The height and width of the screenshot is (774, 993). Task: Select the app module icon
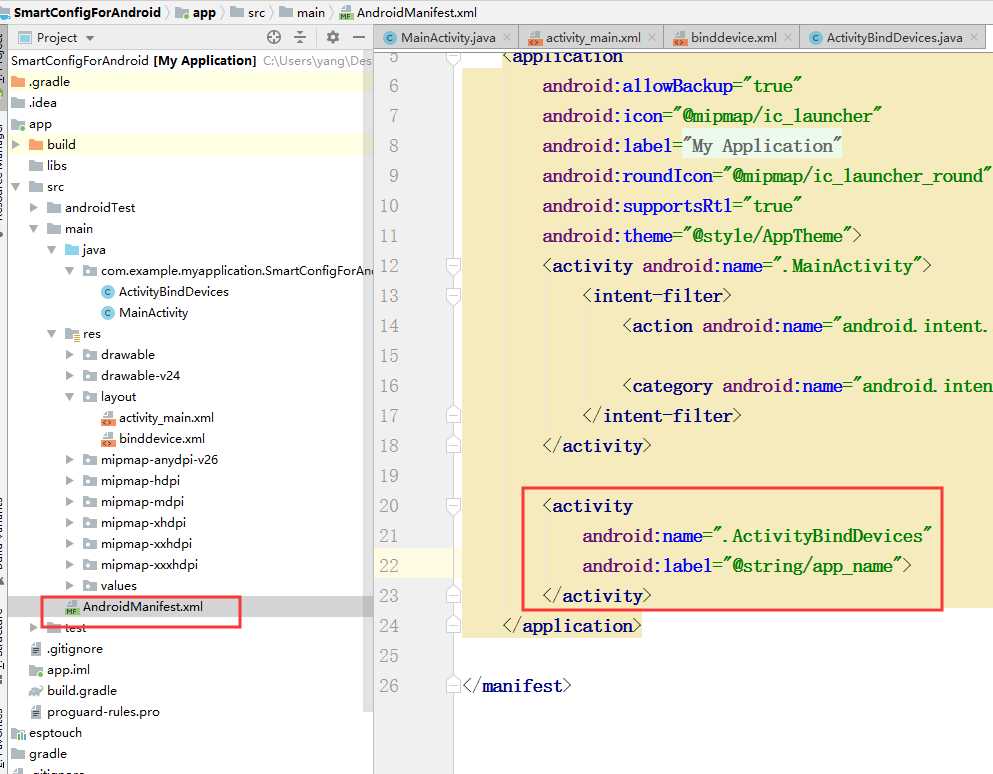tap(18, 124)
